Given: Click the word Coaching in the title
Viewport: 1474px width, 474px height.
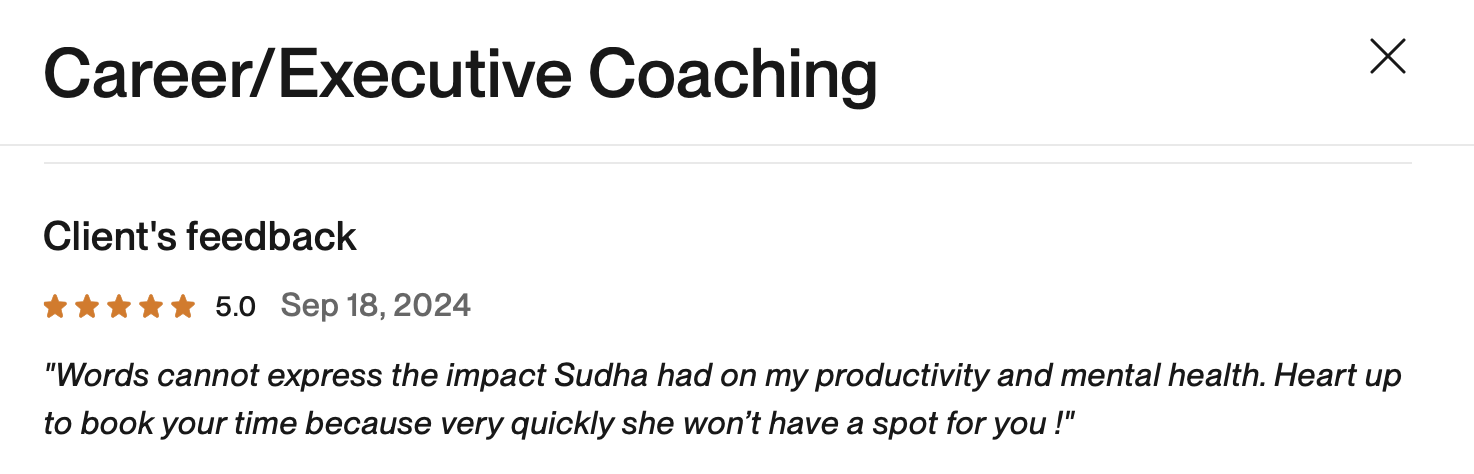Looking at the screenshot, I should 732,74.
